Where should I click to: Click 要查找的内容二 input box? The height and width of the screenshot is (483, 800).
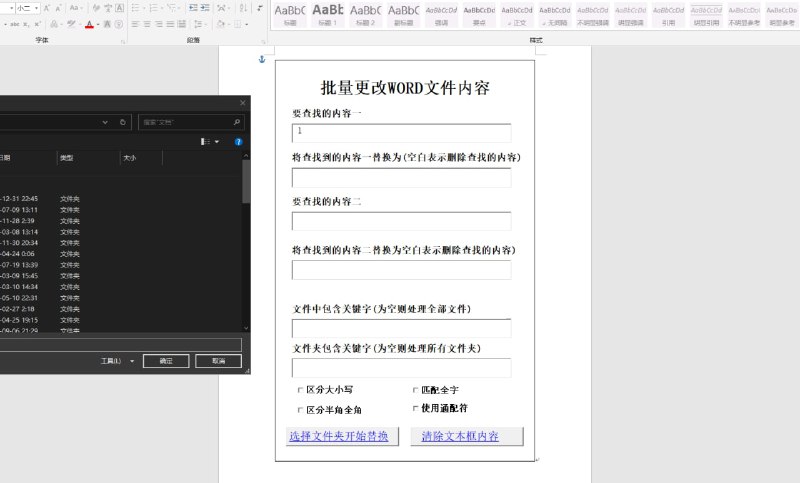coord(402,221)
